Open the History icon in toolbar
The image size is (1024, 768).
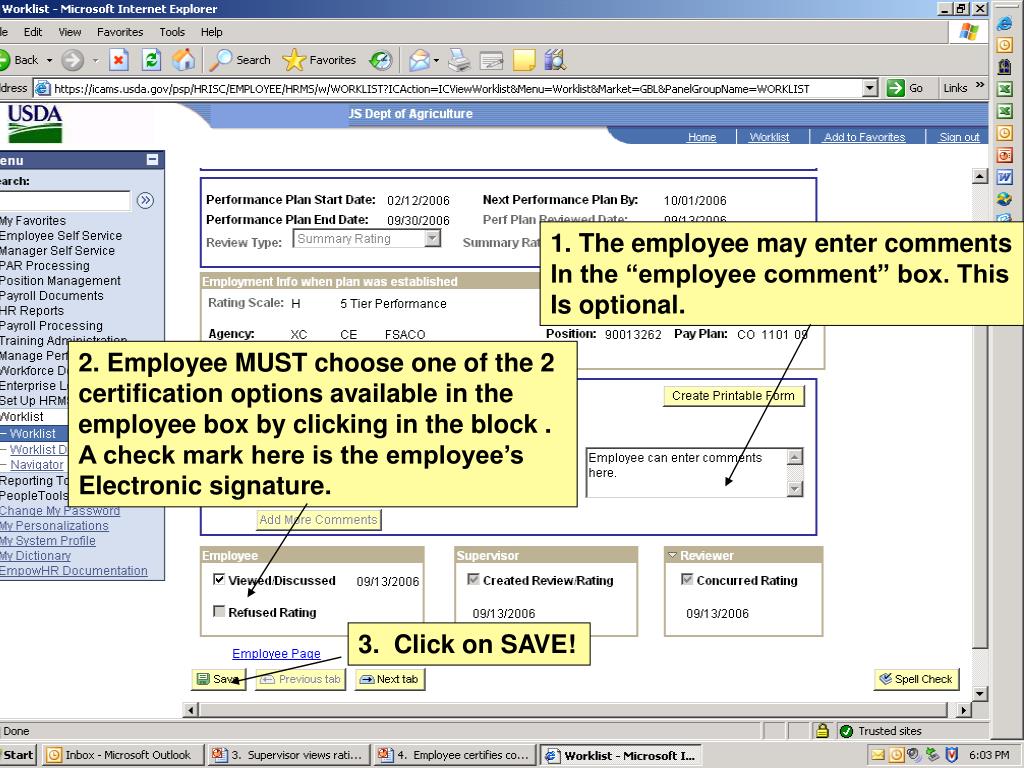point(380,60)
